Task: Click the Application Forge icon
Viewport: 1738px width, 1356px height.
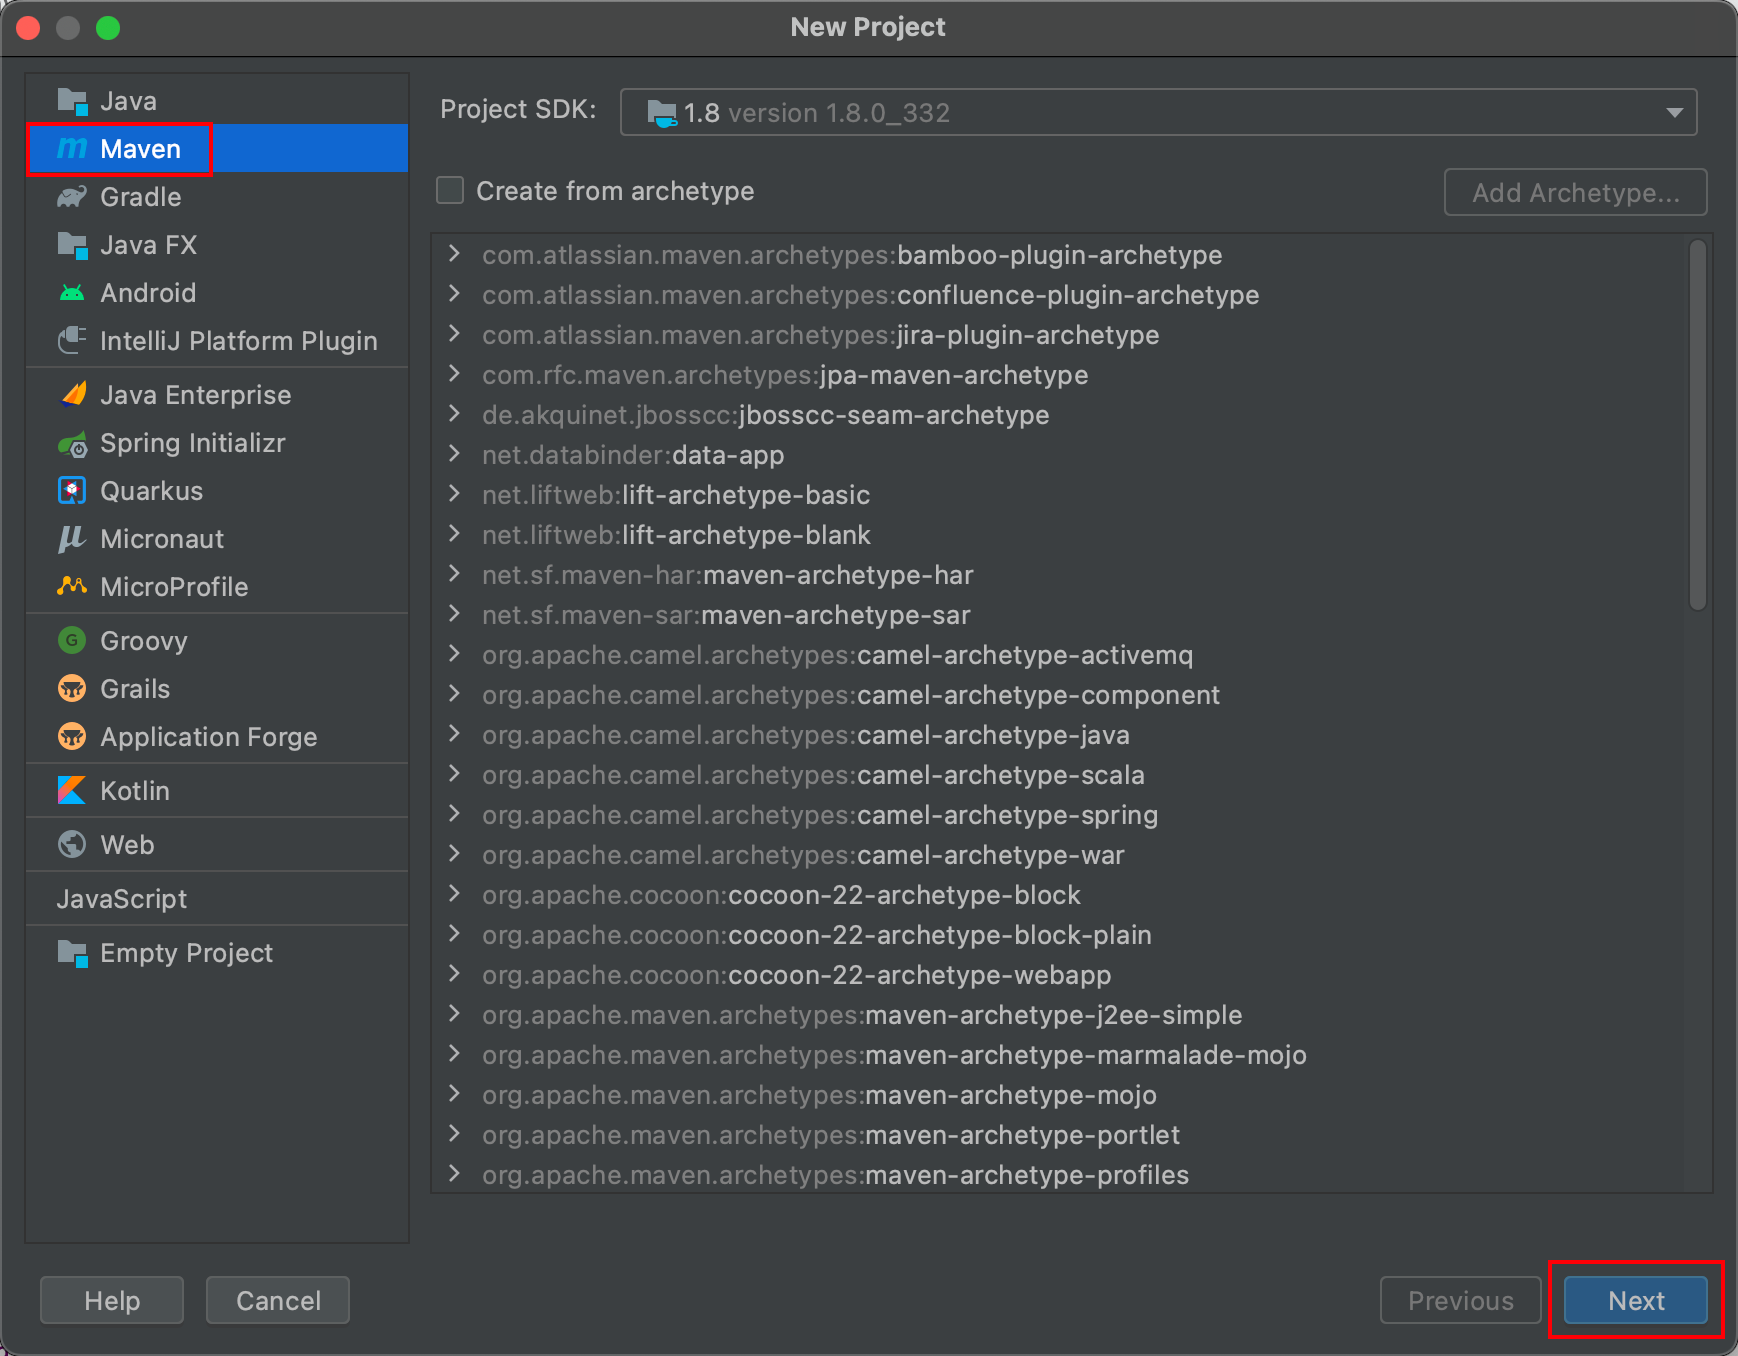Action: [x=72, y=737]
